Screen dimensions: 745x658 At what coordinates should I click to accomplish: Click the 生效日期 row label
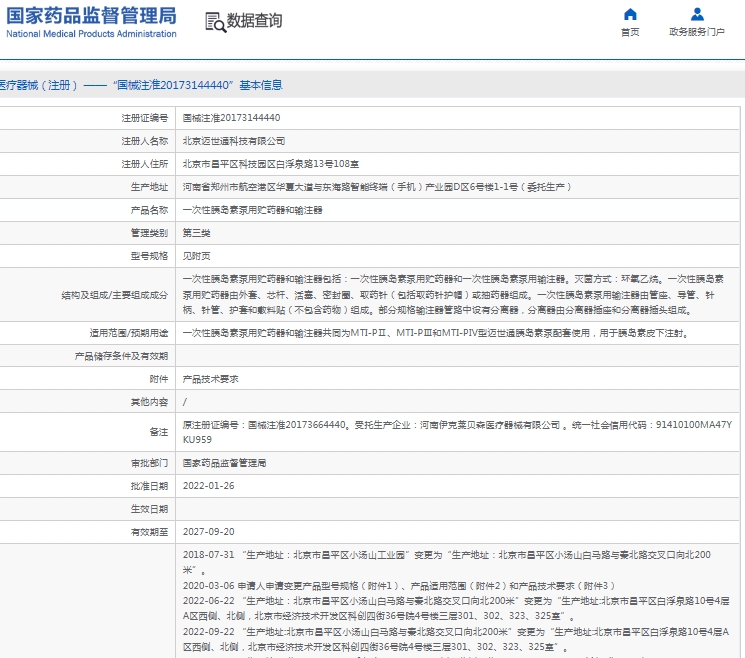coord(149,509)
